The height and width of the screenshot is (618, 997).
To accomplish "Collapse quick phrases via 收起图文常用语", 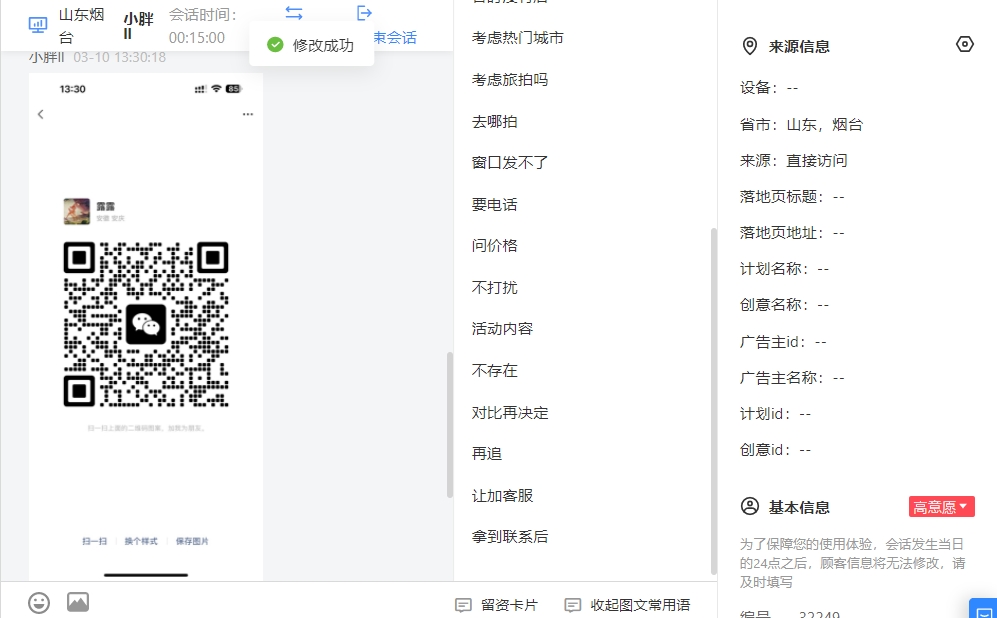I will 628,605.
